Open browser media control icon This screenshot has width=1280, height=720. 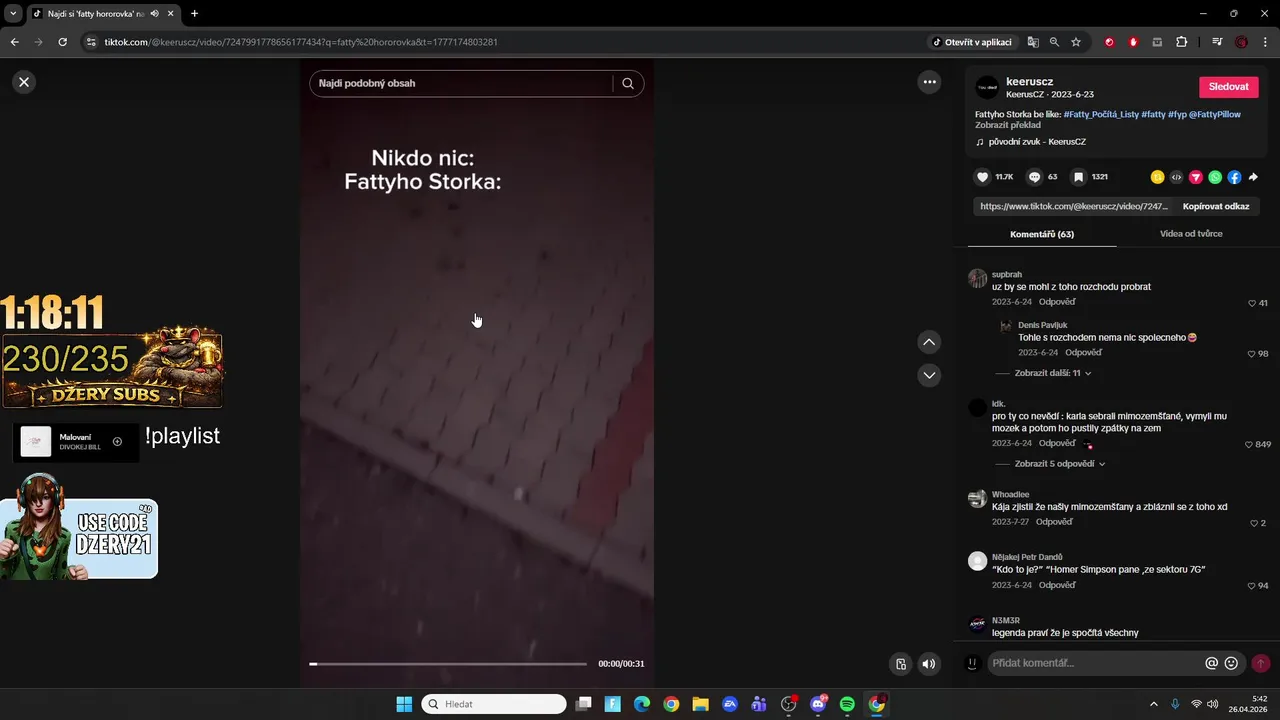click(x=1217, y=42)
